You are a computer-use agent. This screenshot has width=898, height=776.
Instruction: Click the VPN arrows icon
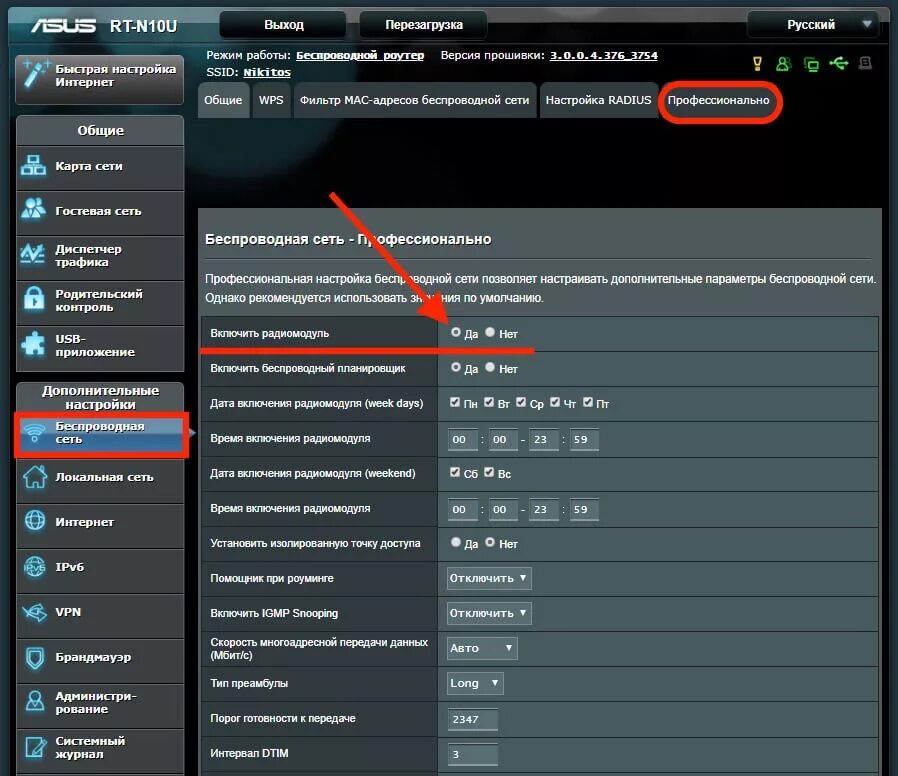[34, 612]
